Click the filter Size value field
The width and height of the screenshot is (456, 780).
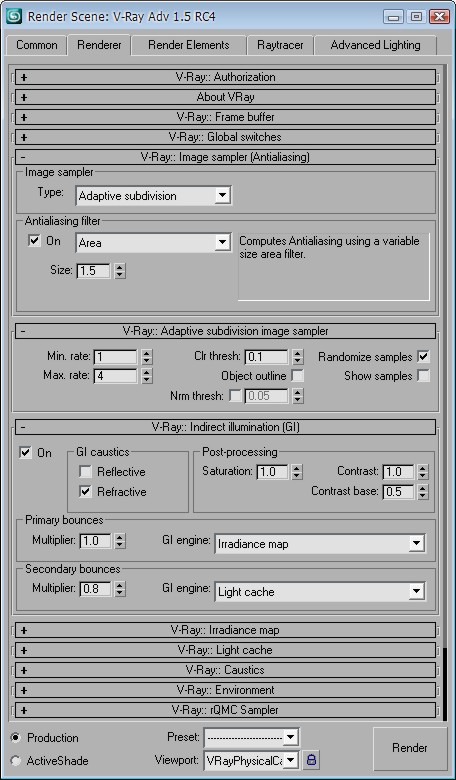(x=93, y=271)
